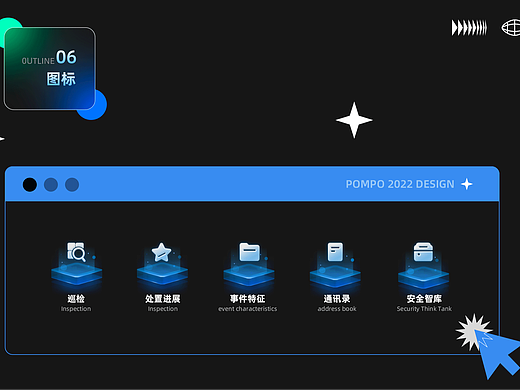Open the 事件特征 folder icon
The width and height of the screenshot is (520, 390).
tap(250, 252)
